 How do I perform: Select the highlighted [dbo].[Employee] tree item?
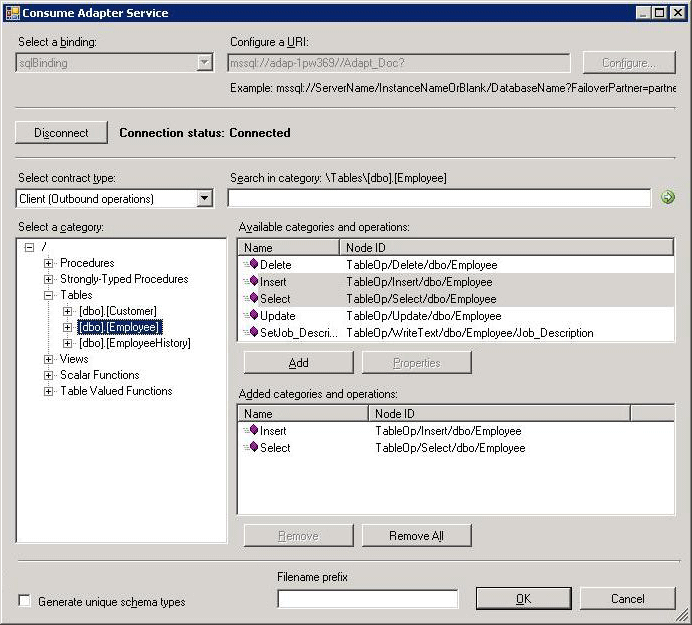click(120, 328)
